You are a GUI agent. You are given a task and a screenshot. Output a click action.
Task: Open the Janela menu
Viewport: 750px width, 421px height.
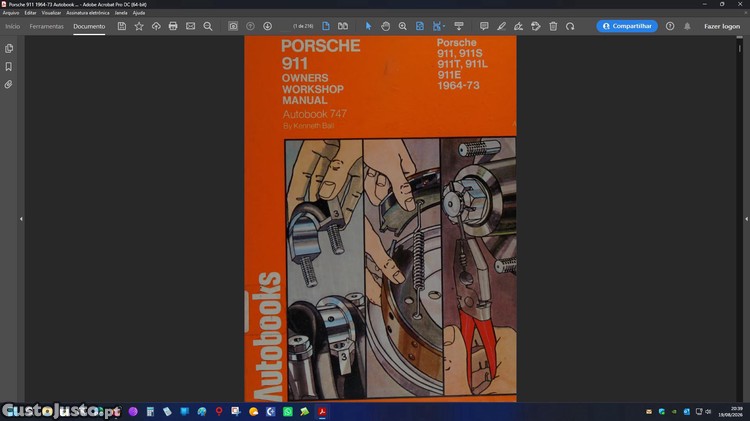(x=121, y=13)
